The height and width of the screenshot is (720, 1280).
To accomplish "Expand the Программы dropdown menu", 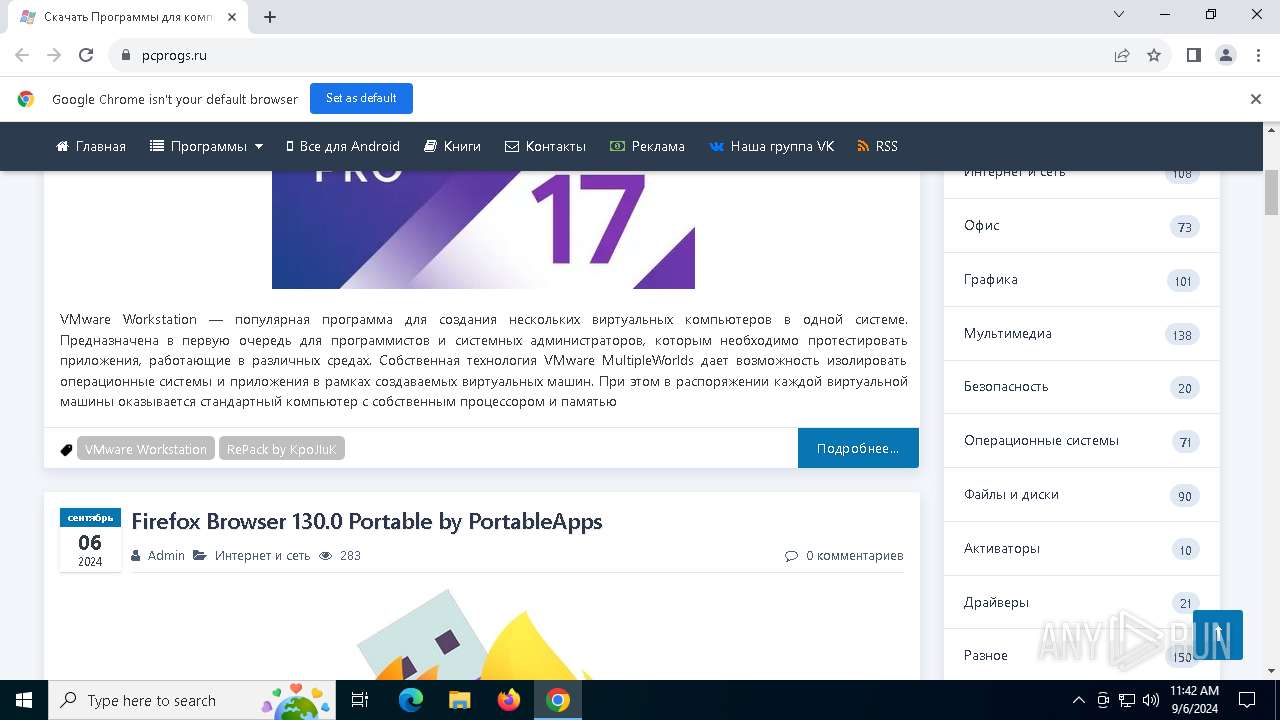I will [x=207, y=146].
